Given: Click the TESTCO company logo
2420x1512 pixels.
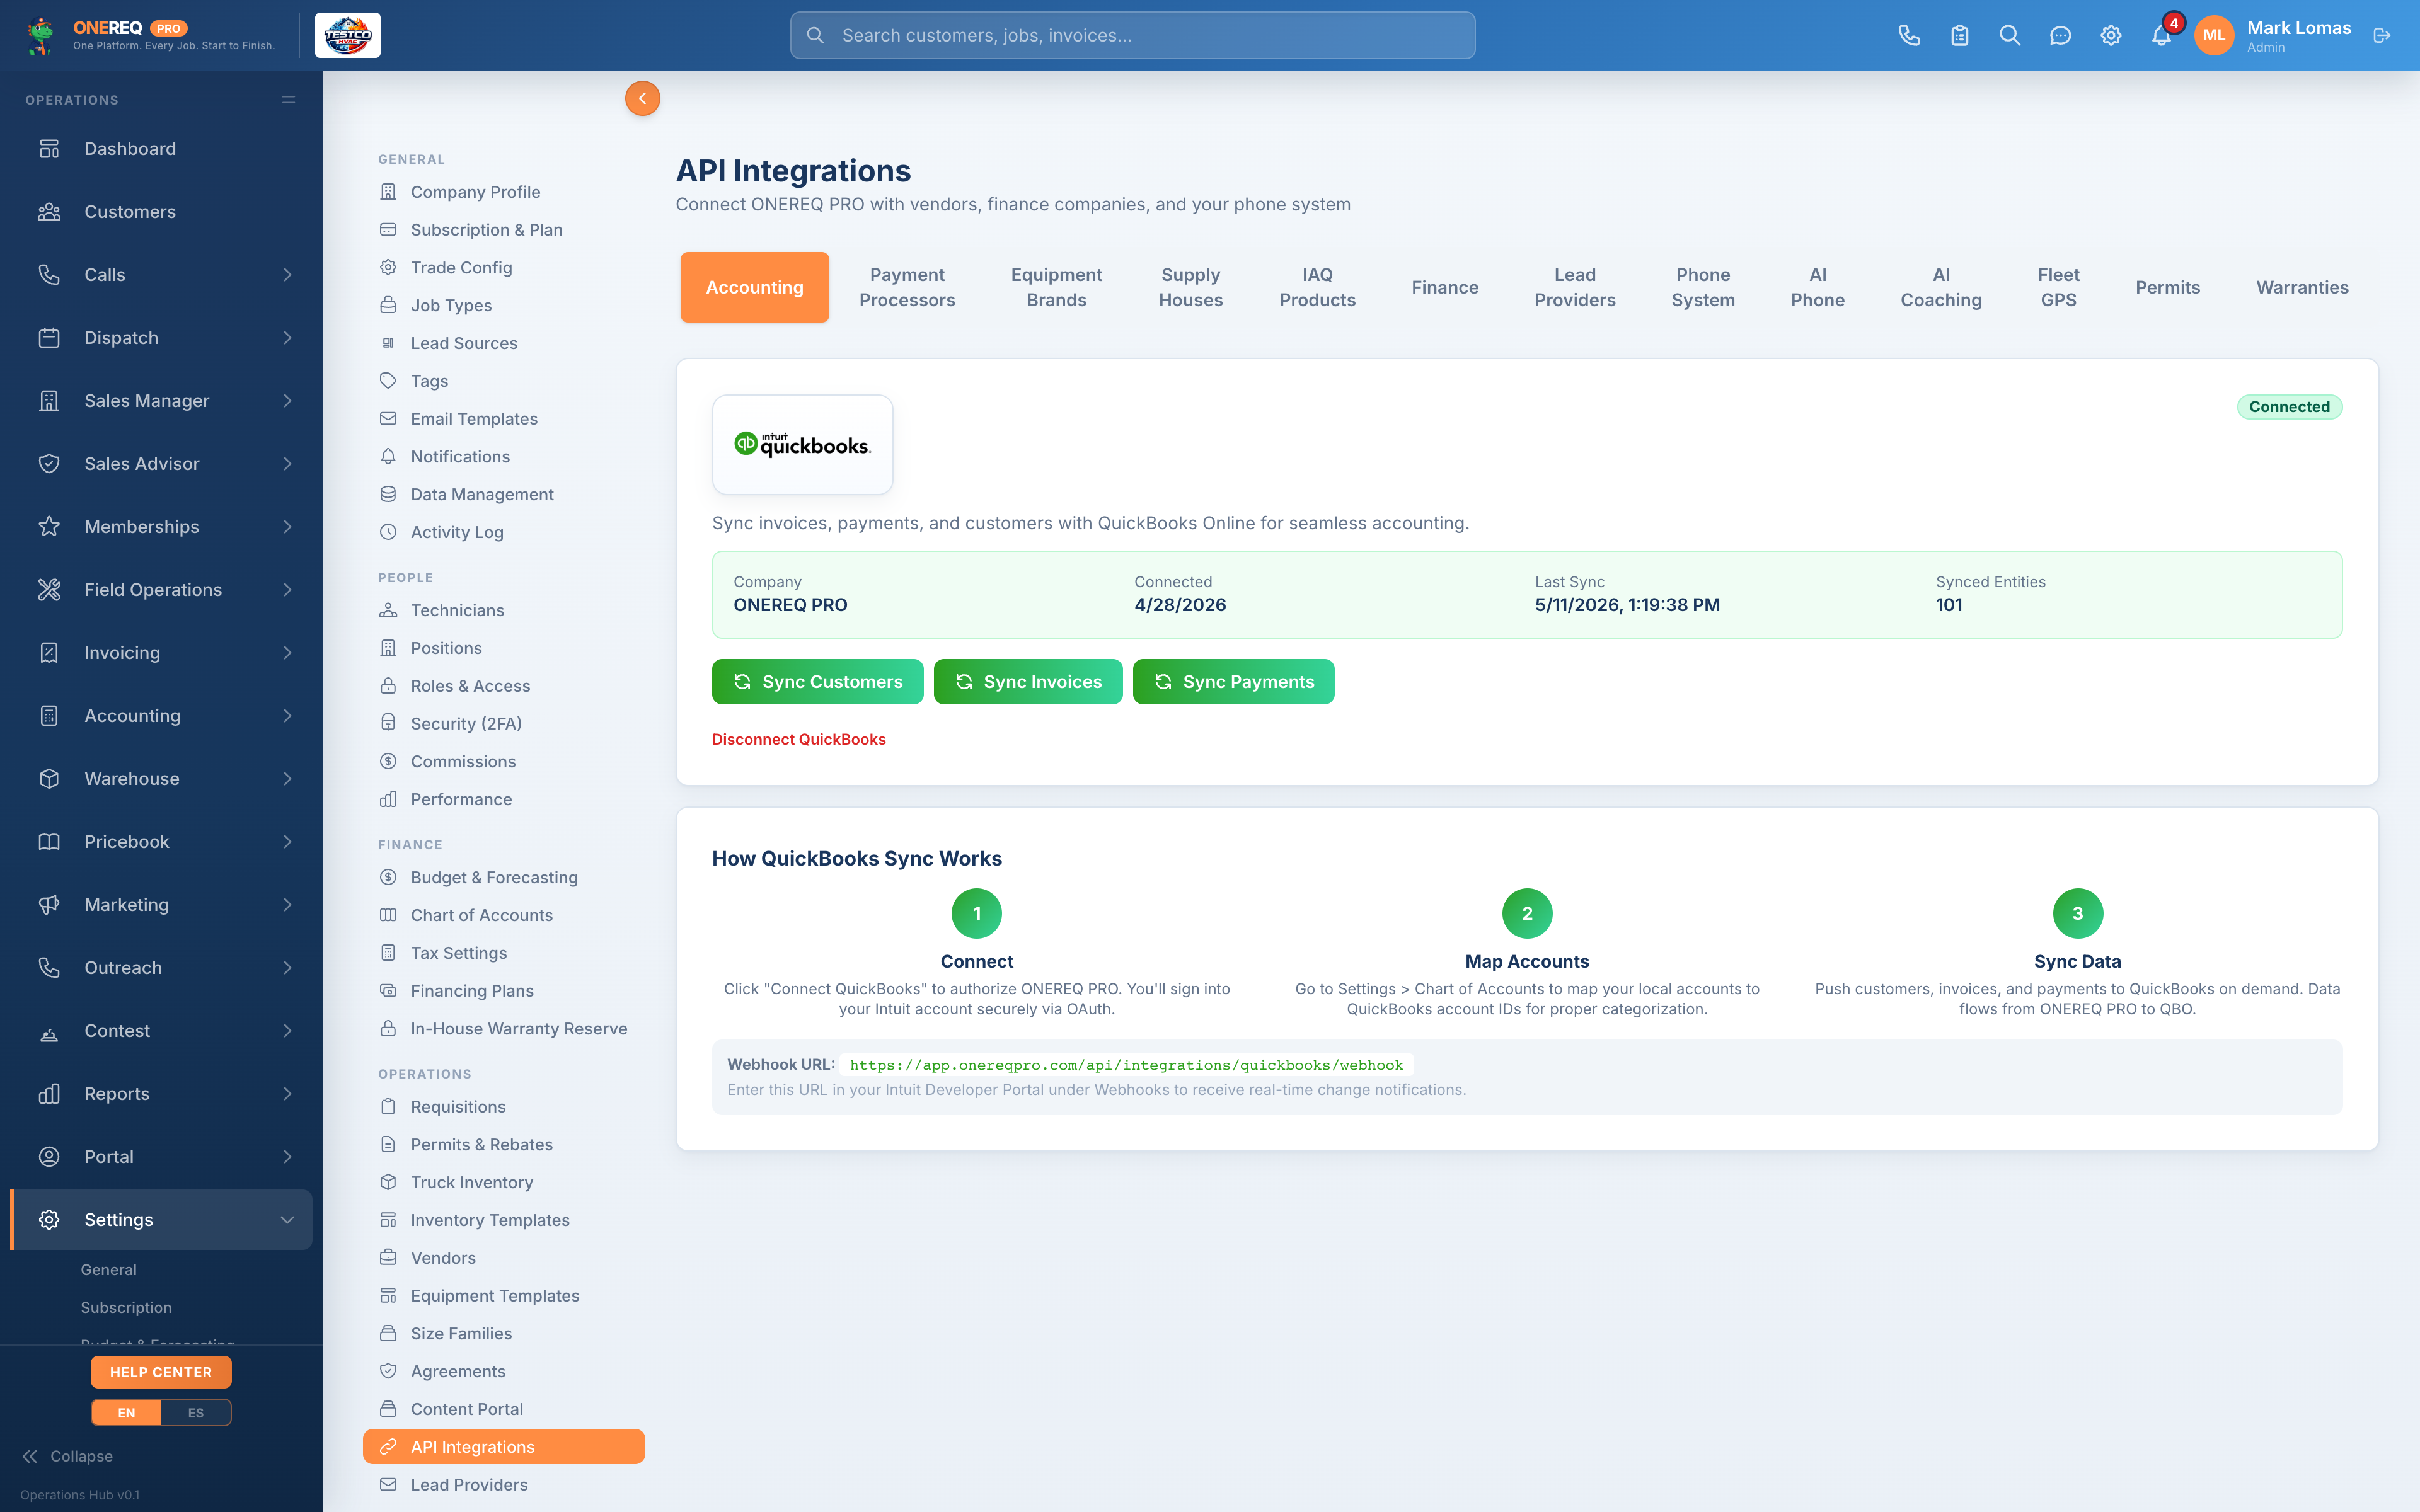Looking at the screenshot, I should [348, 35].
